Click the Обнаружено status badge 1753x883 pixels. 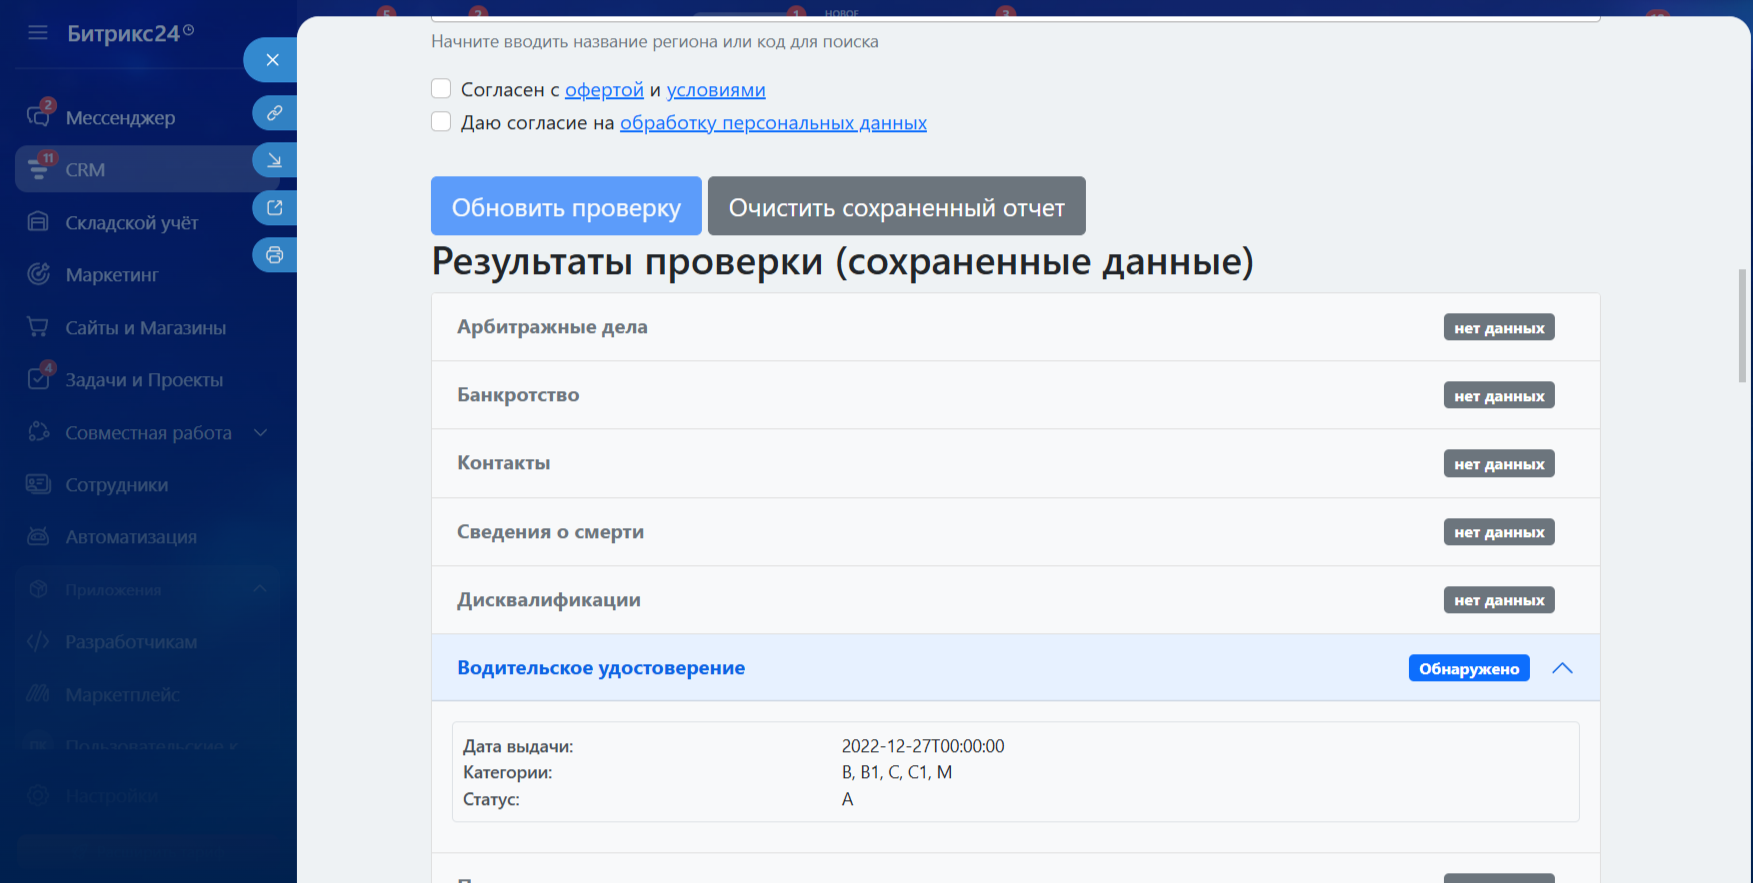tap(1469, 668)
